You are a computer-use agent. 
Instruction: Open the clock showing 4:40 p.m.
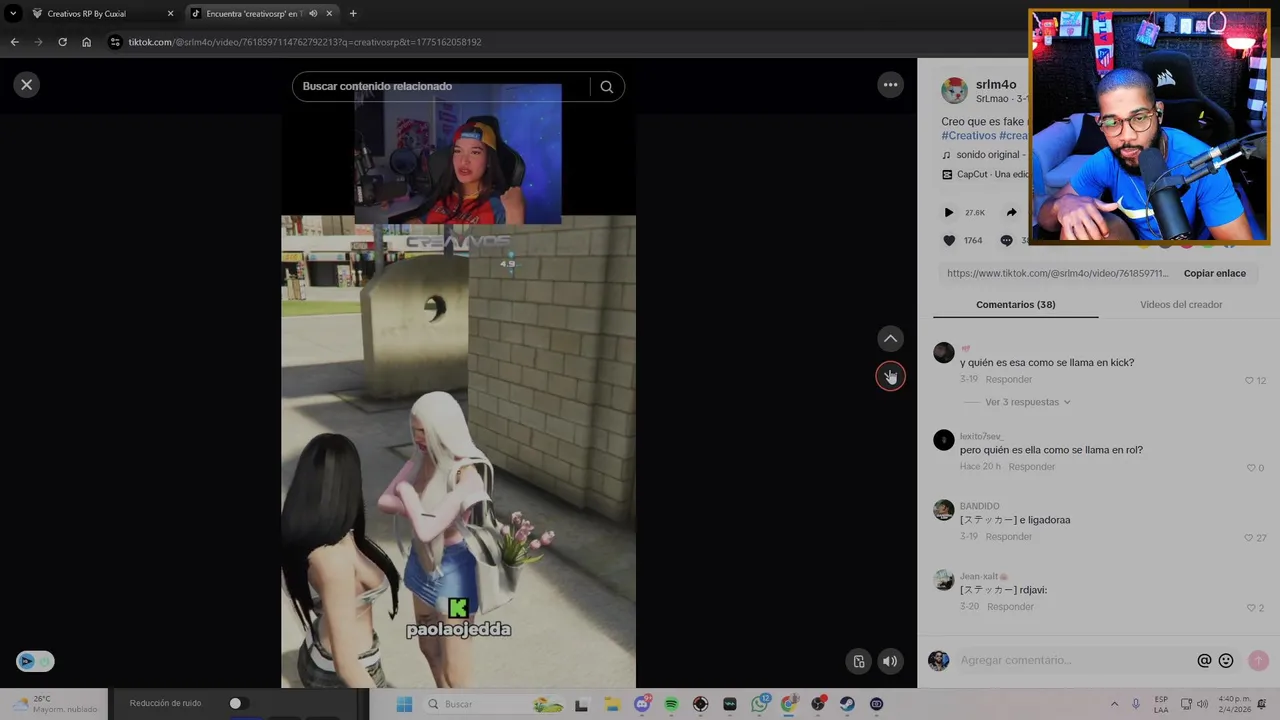click(x=1235, y=704)
